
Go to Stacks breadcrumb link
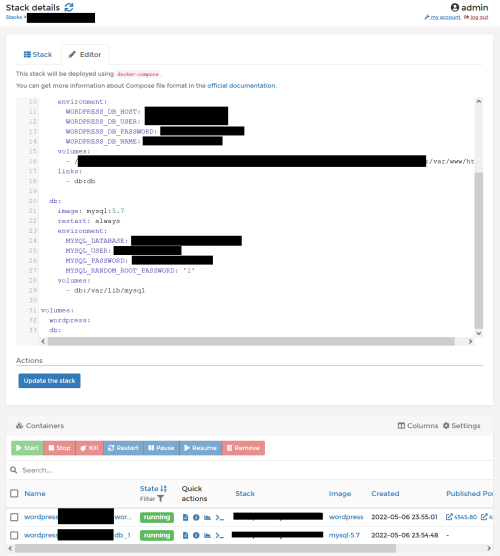[x=13, y=17]
